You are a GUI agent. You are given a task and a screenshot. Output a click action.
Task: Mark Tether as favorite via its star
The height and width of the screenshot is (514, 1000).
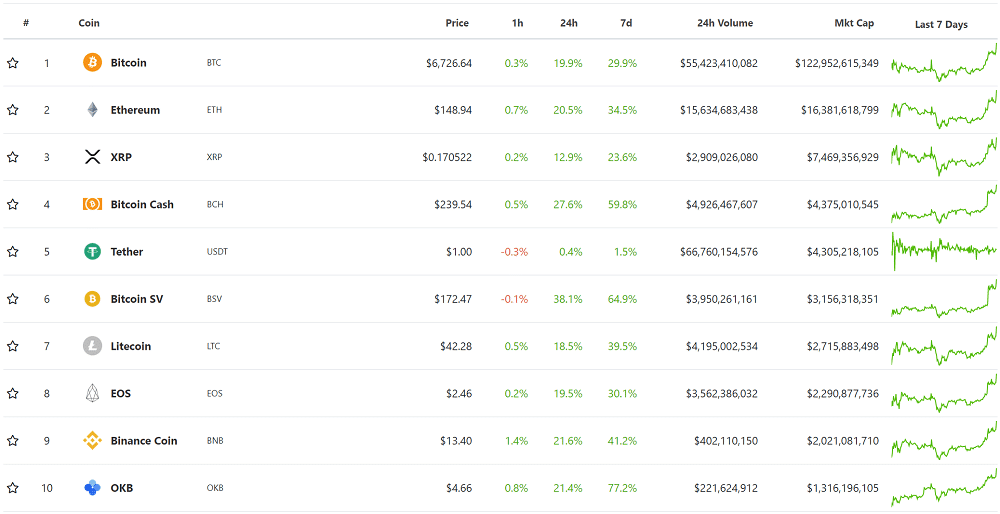[12, 252]
